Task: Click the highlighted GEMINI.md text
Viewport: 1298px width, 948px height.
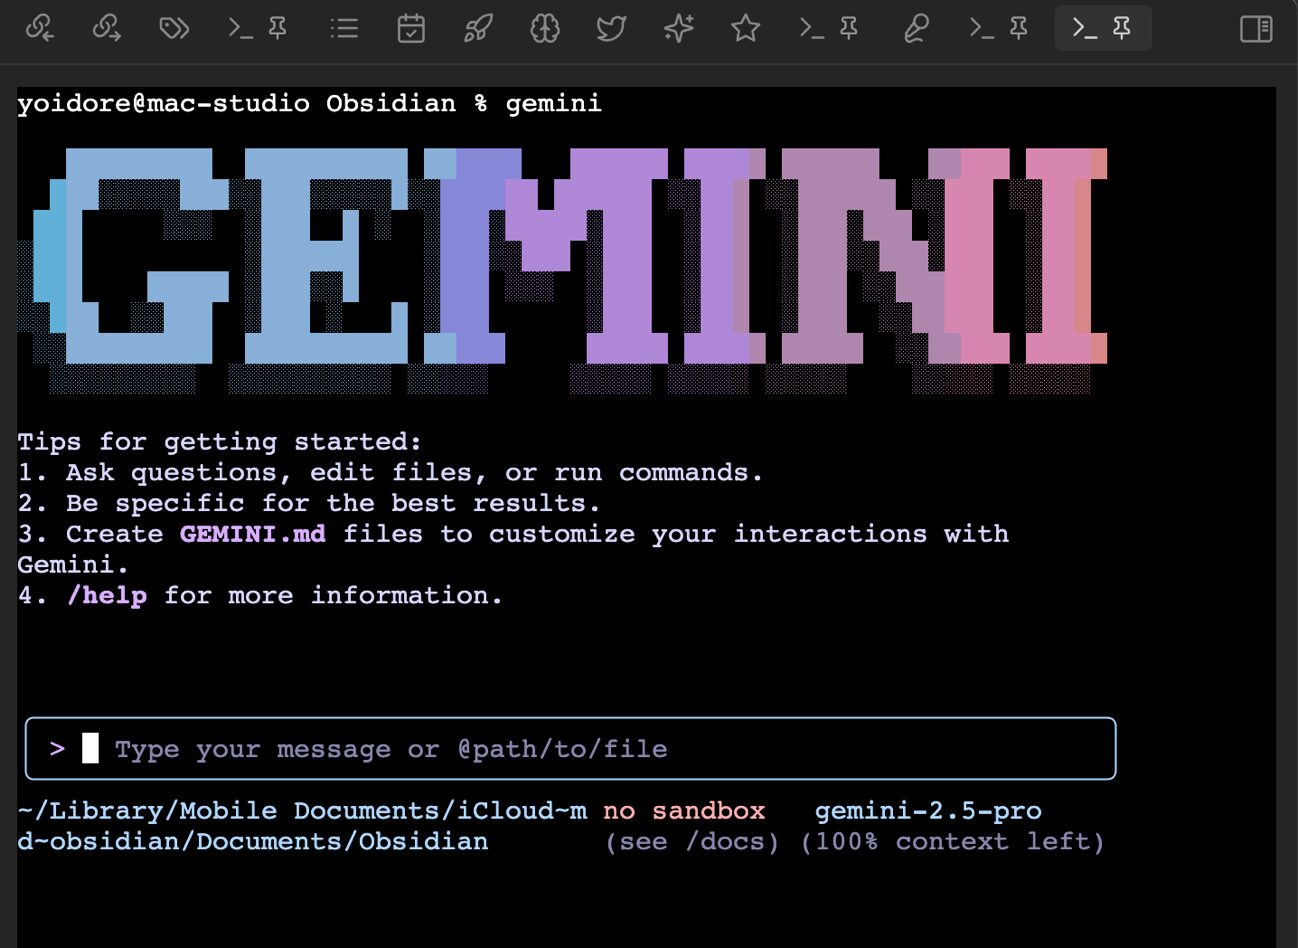Action: (252, 534)
